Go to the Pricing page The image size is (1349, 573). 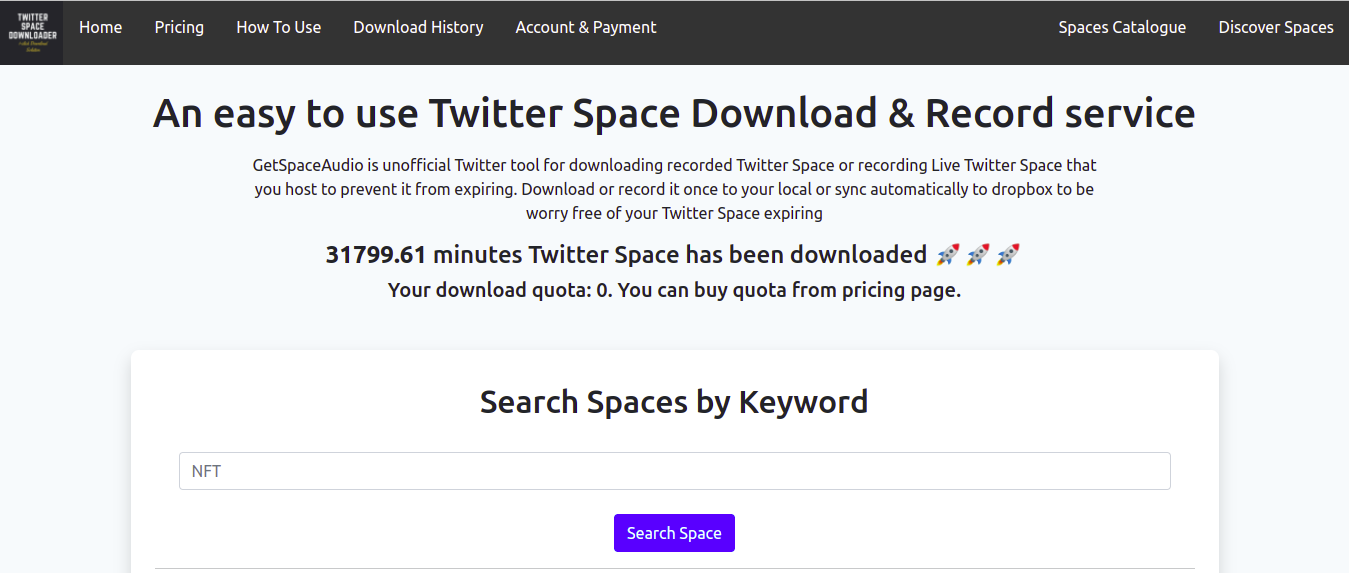pos(179,28)
